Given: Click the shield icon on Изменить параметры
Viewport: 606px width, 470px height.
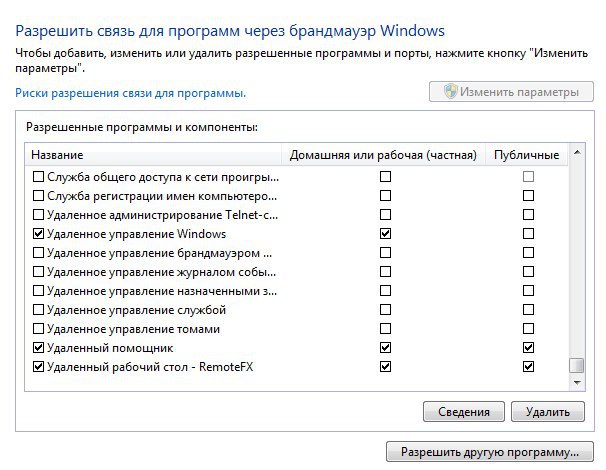Looking at the screenshot, I should point(451,91).
